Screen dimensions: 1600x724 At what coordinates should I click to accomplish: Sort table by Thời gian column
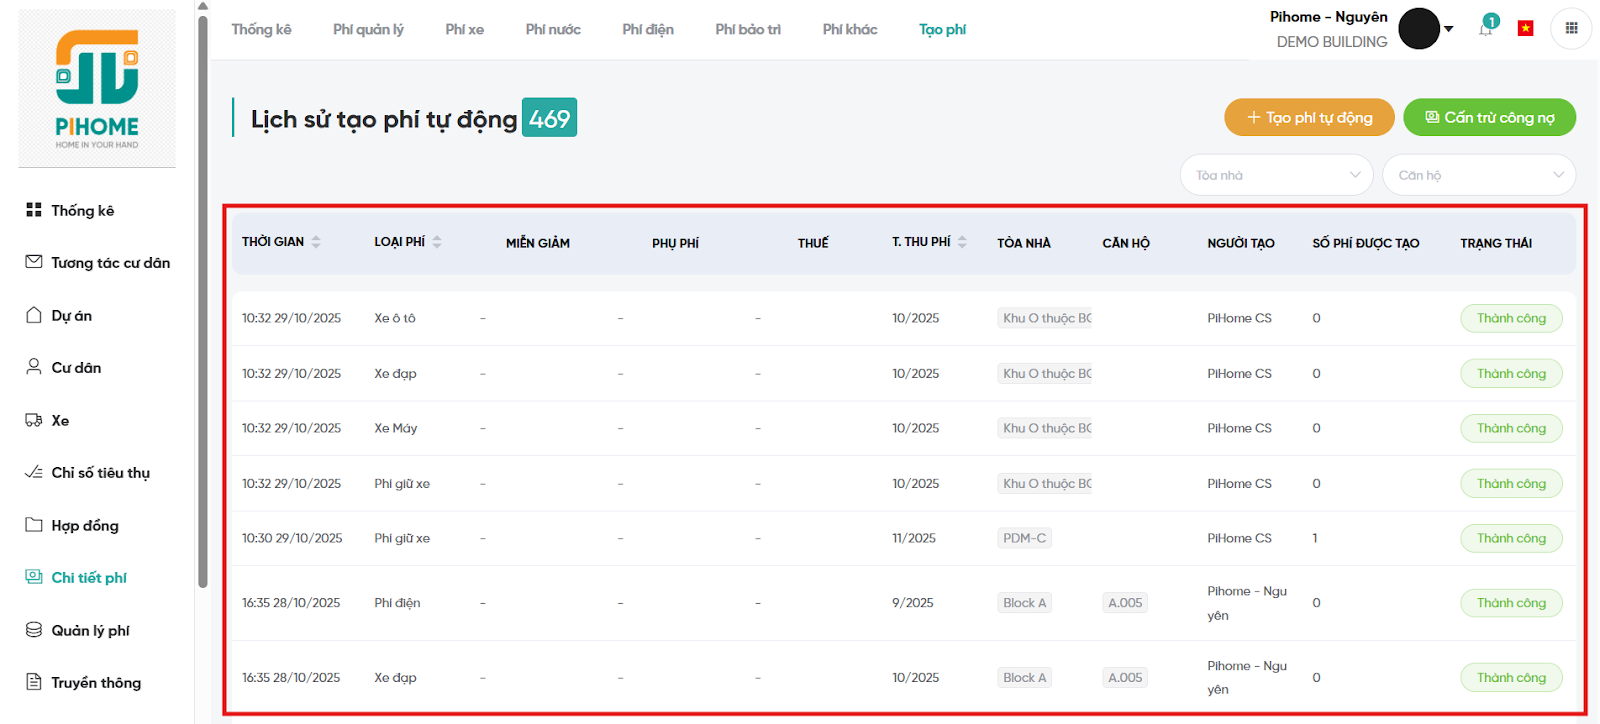tap(316, 242)
